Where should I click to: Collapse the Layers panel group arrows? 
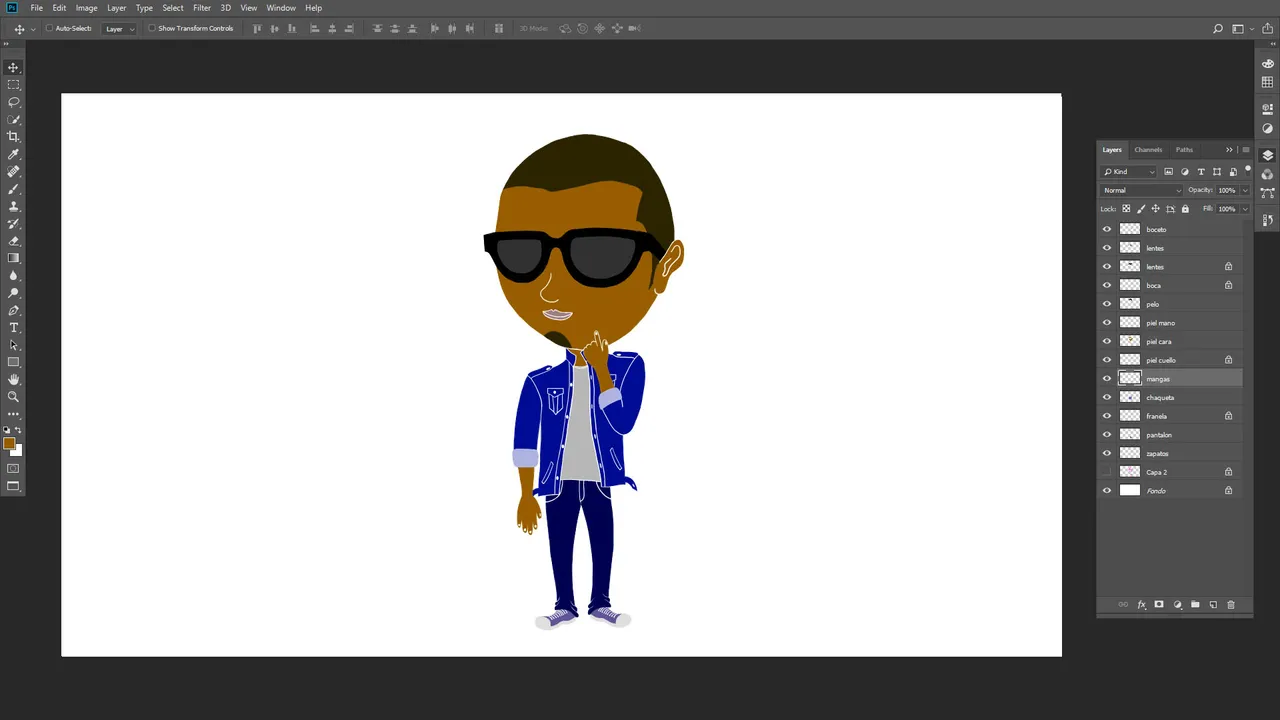coord(1229,150)
